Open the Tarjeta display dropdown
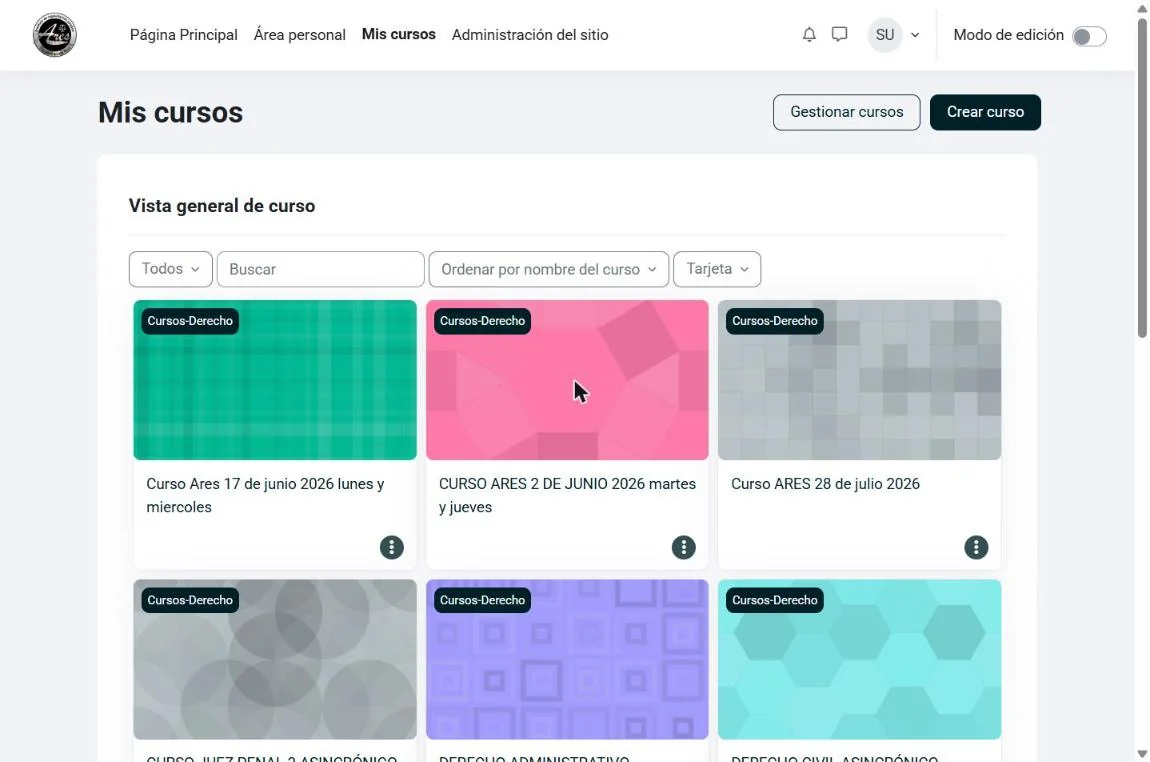Viewport: 1150px width, 762px height. [x=717, y=269]
